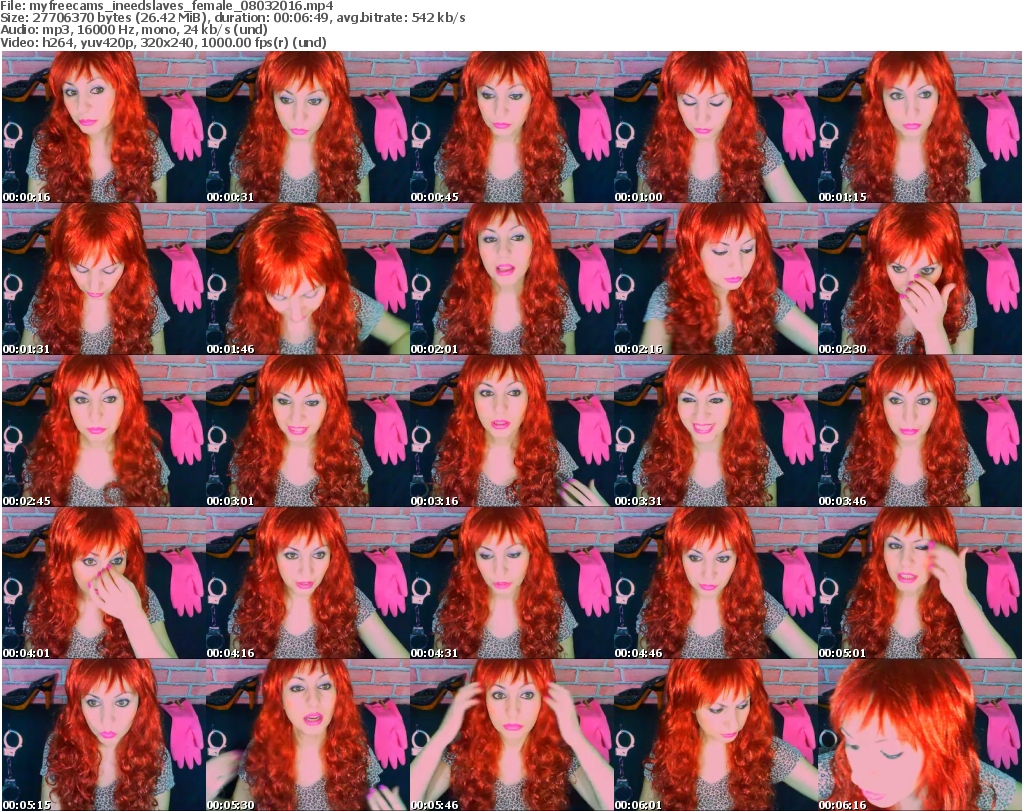The image size is (1024, 811).
Task: Open the 00:03:16 preview frame
Action: coord(511,431)
